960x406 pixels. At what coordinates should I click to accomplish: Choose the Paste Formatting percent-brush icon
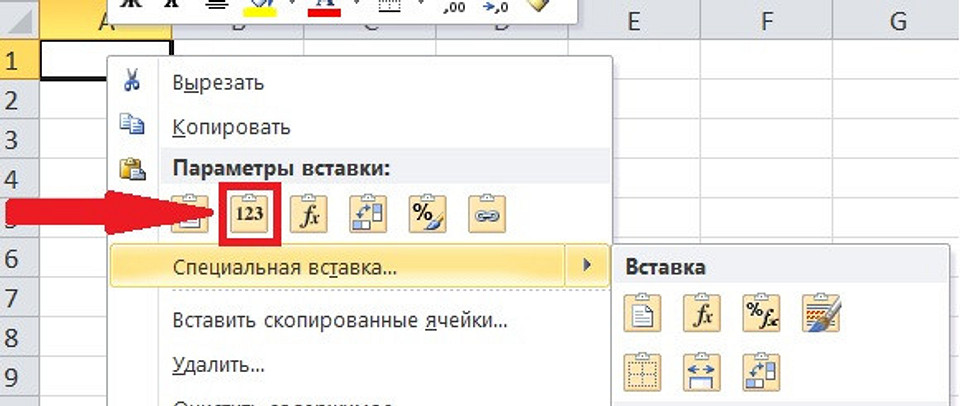pos(427,214)
